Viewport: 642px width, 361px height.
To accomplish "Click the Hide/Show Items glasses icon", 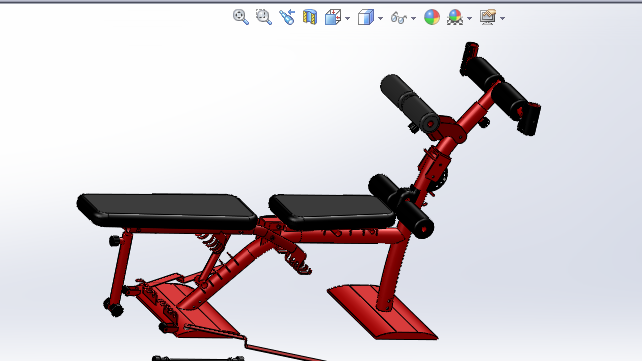I will click(x=398, y=18).
